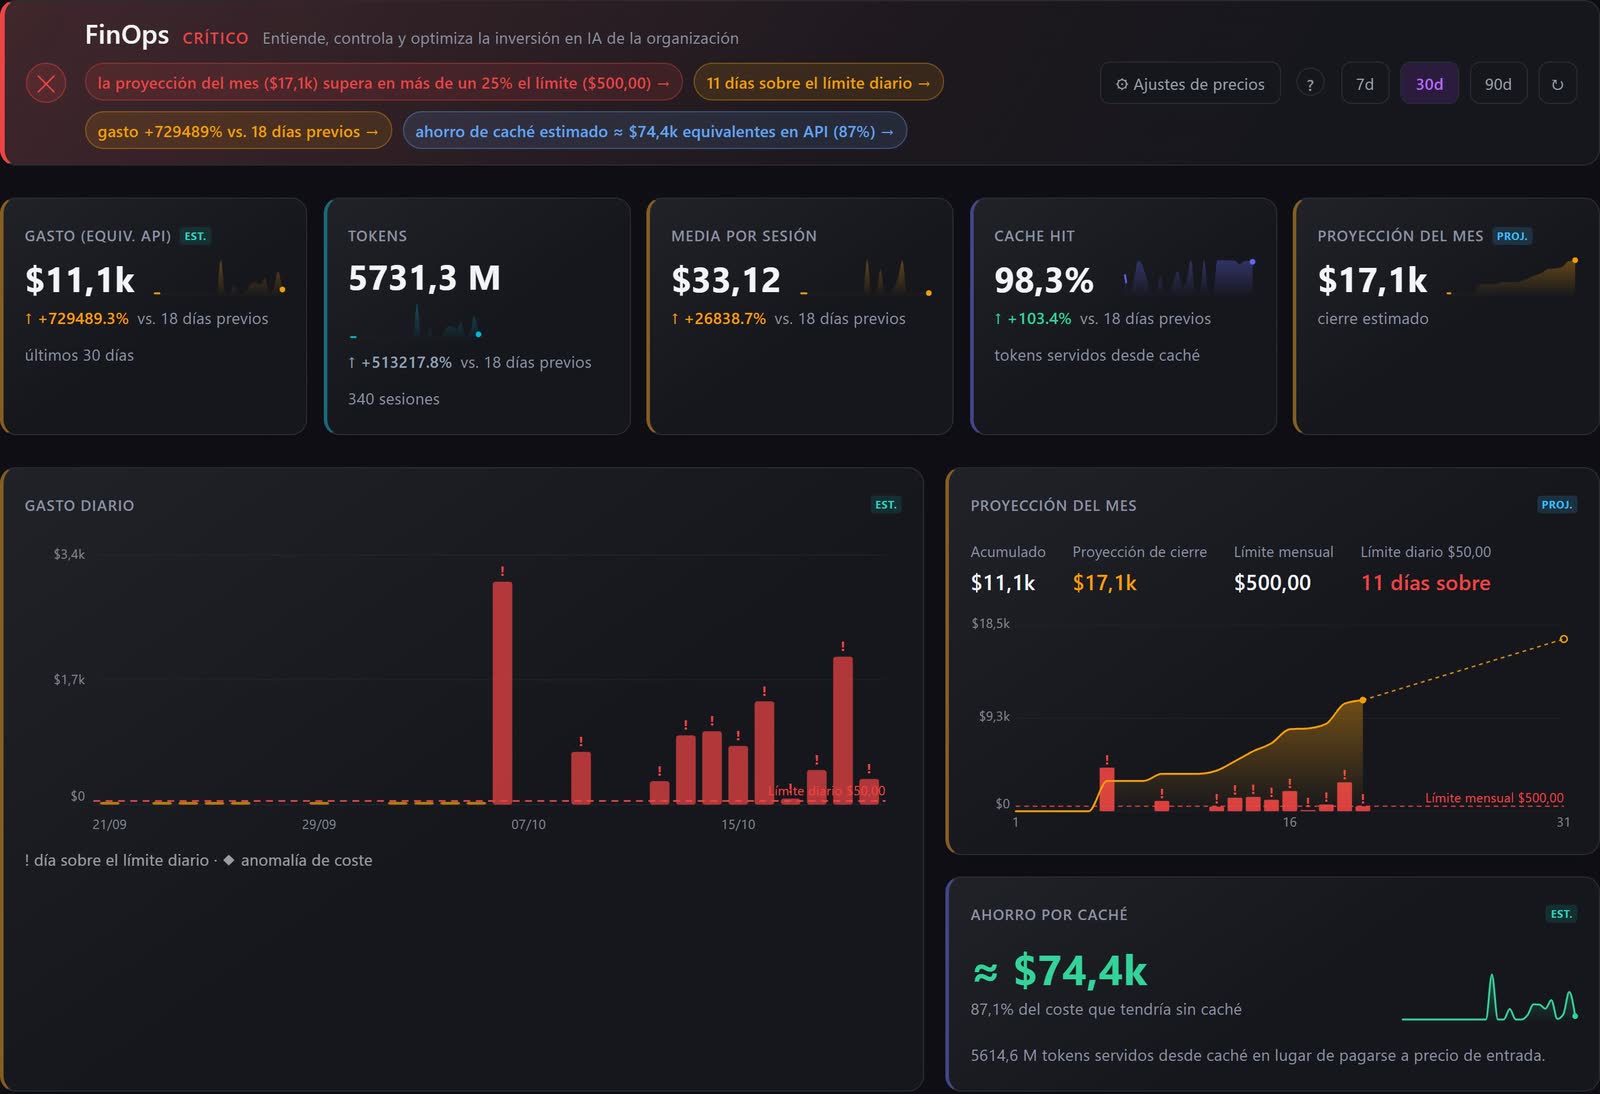Click the PROJ. badge on Proyección del mes card

click(1512, 236)
